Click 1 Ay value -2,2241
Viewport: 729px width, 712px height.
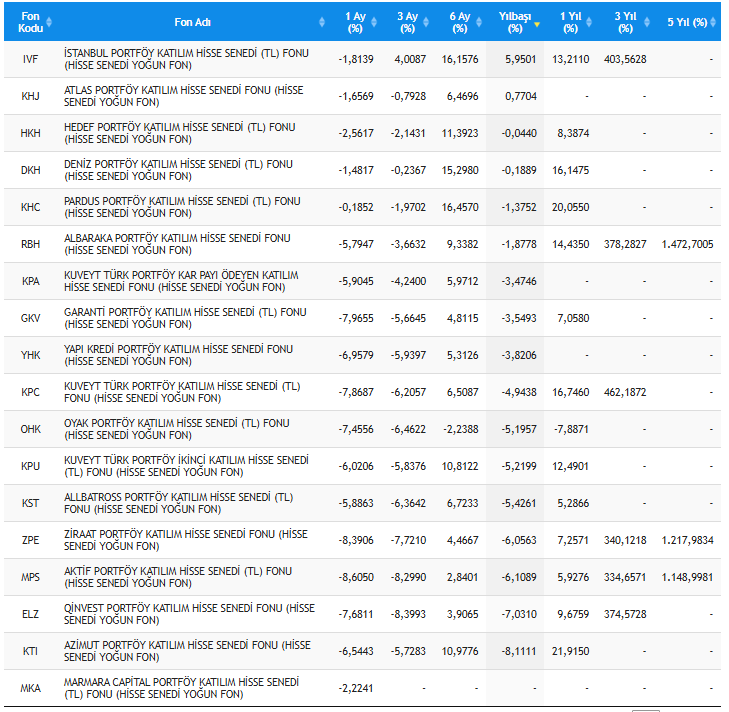coord(356,688)
